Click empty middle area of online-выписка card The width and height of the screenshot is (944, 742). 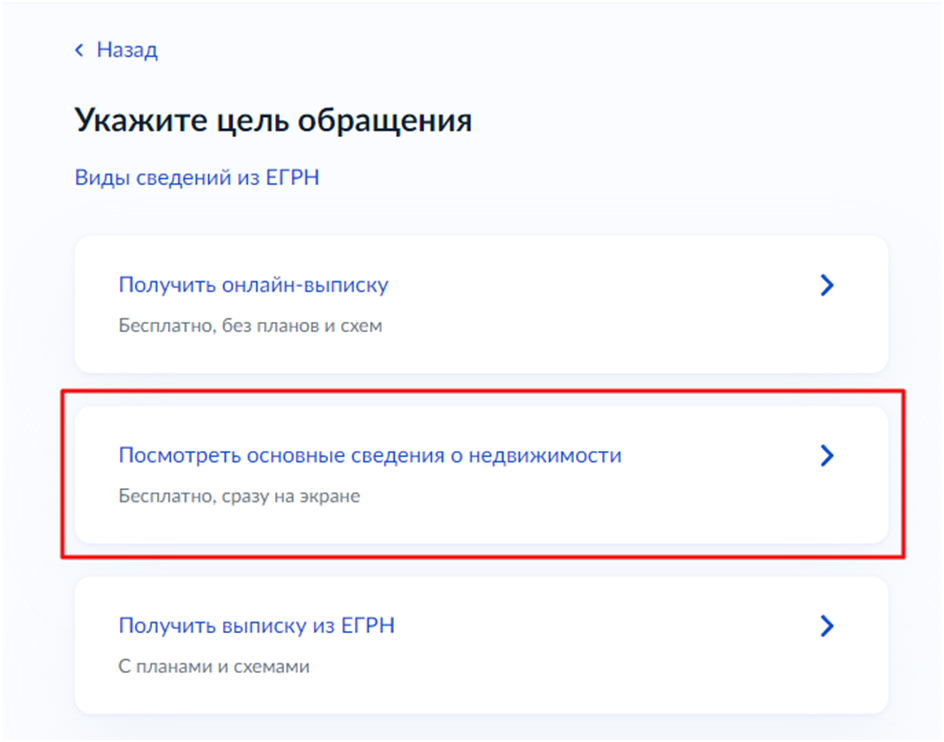click(x=600, y=305)
